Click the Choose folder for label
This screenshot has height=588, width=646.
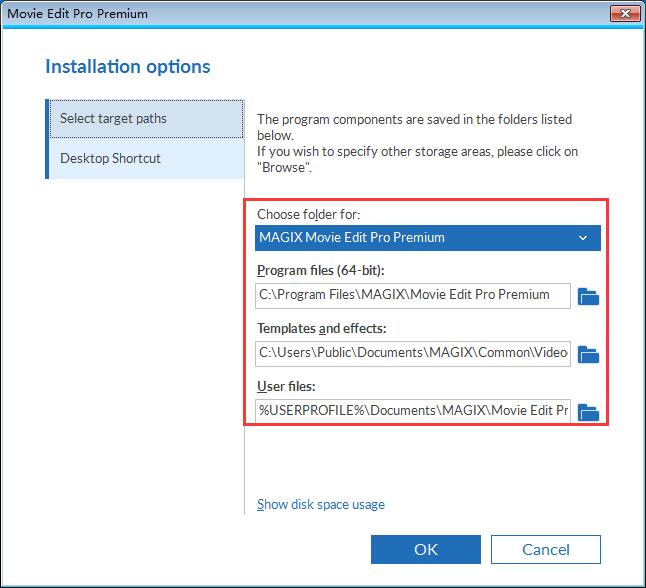pos(308,214)
